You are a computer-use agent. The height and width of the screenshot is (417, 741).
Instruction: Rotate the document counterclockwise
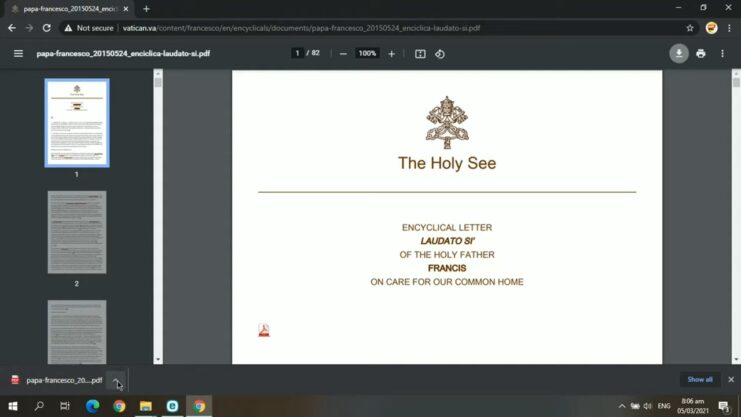tap(440, 54)
